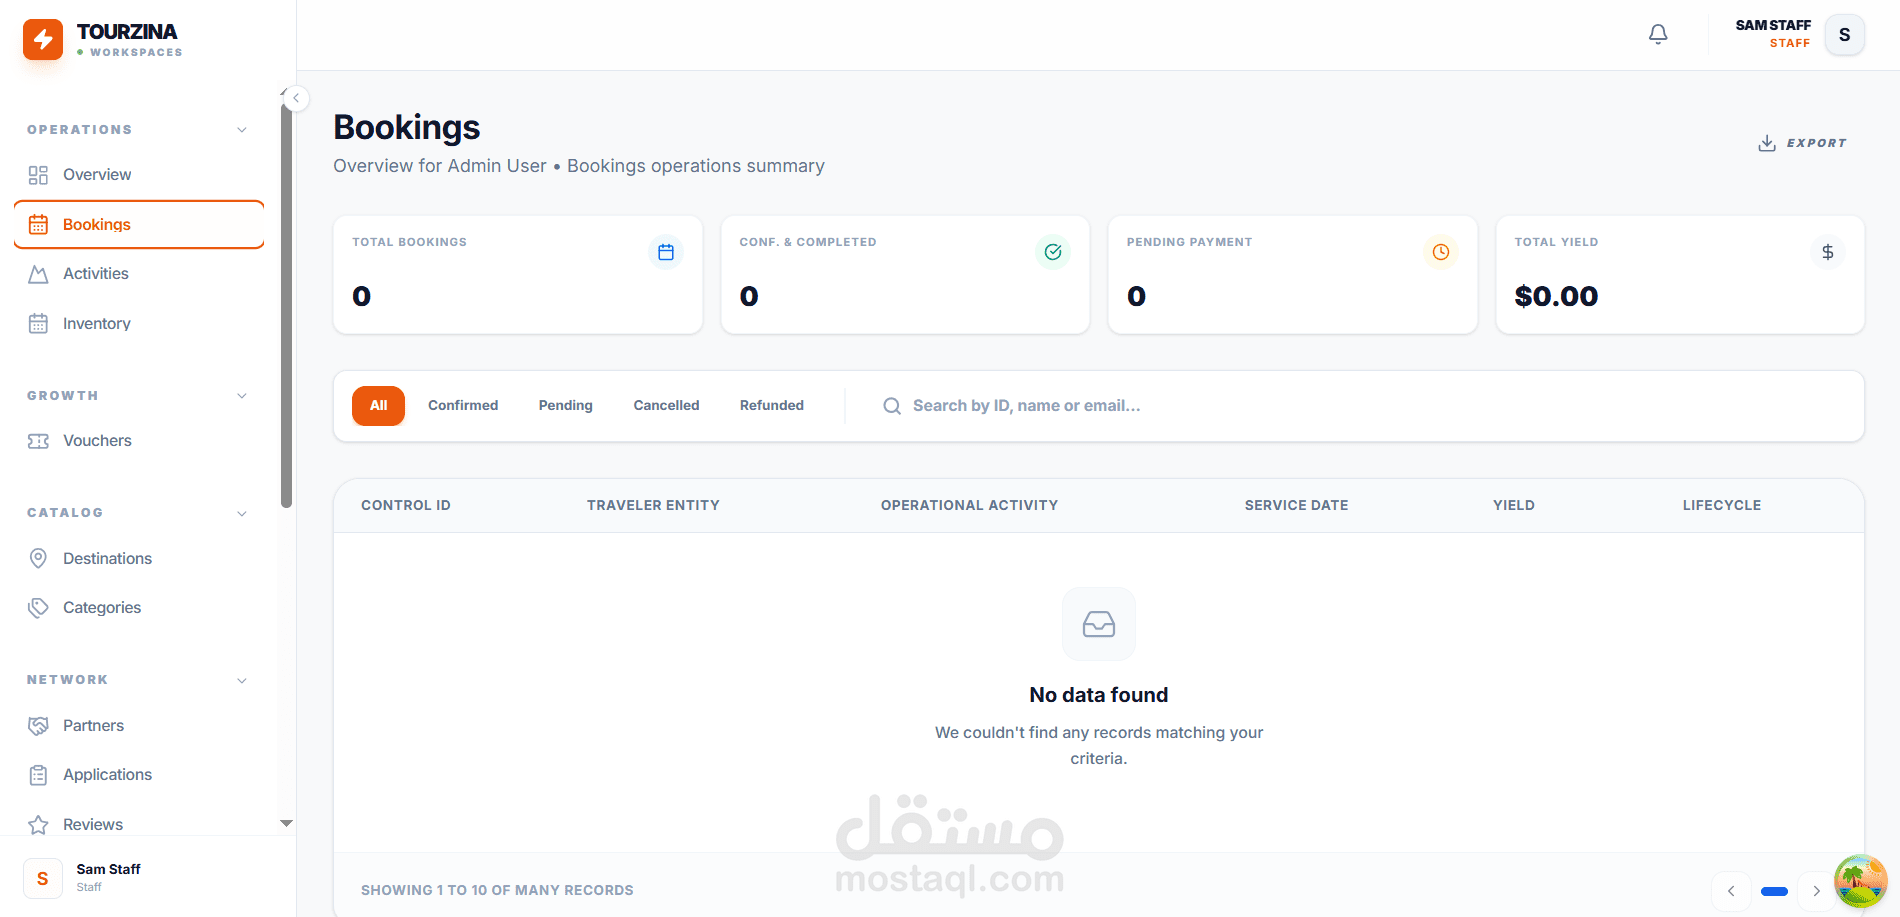Go to Activities page
Screen dimensions: 1900x917
pos(139,274)
